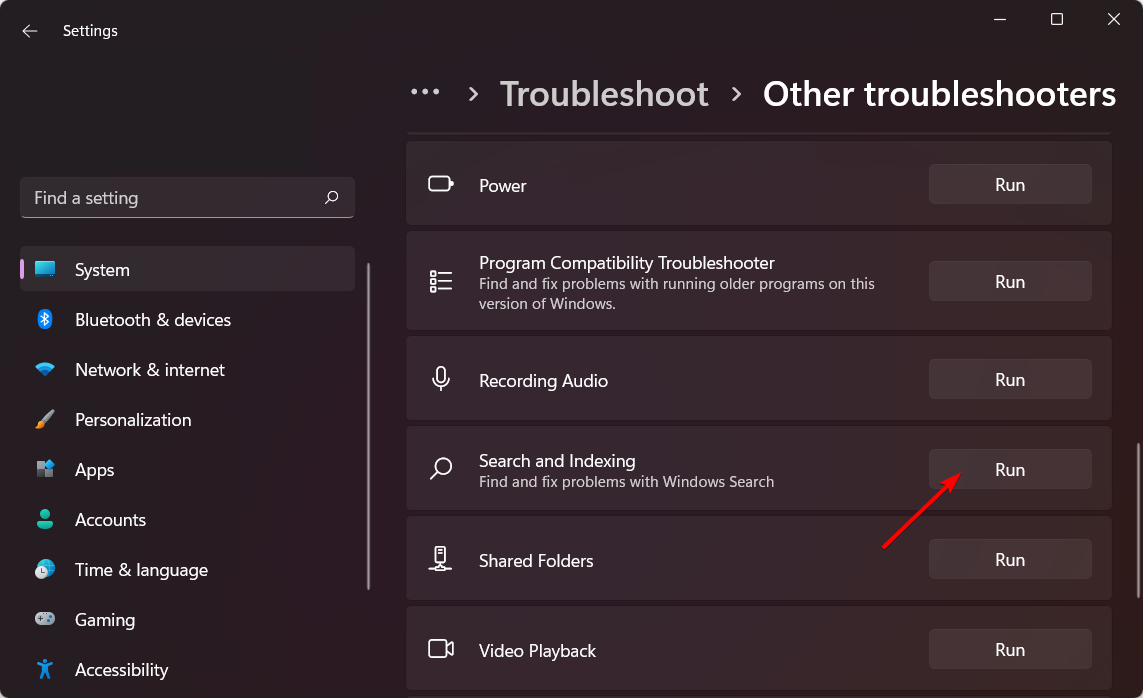Click the search magnifier in Find a setting
Screen dimensions: 1143x698
pos(332,197)
